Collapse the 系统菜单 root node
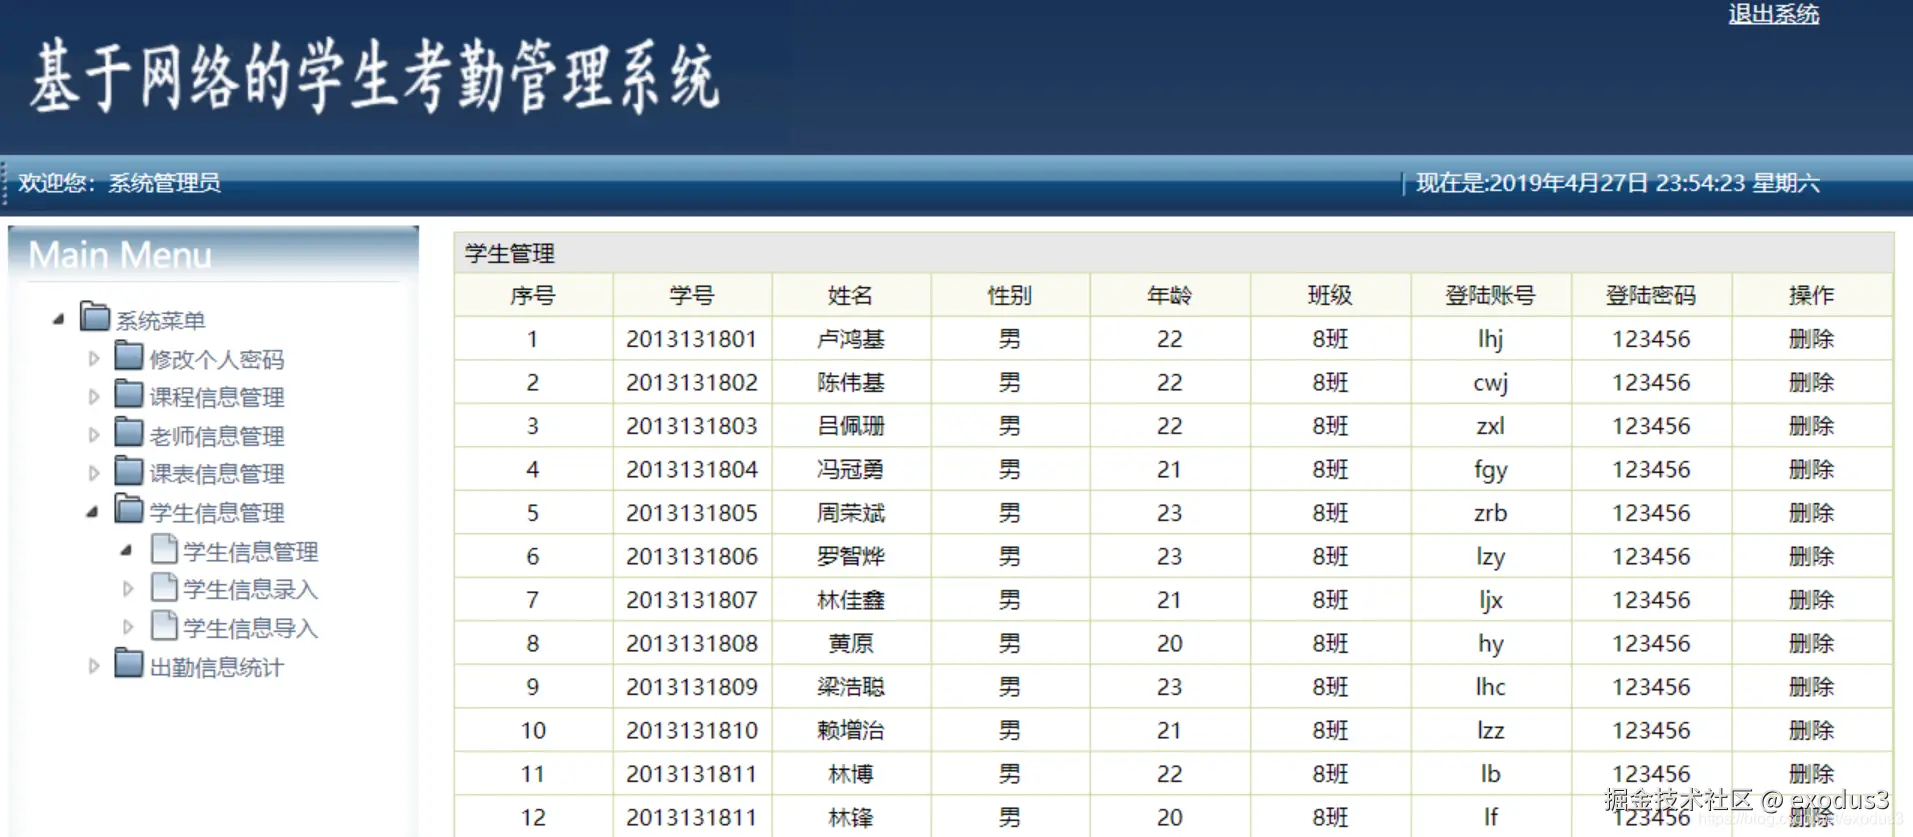The image size is (1913, 837). click(x=59, y=319)
